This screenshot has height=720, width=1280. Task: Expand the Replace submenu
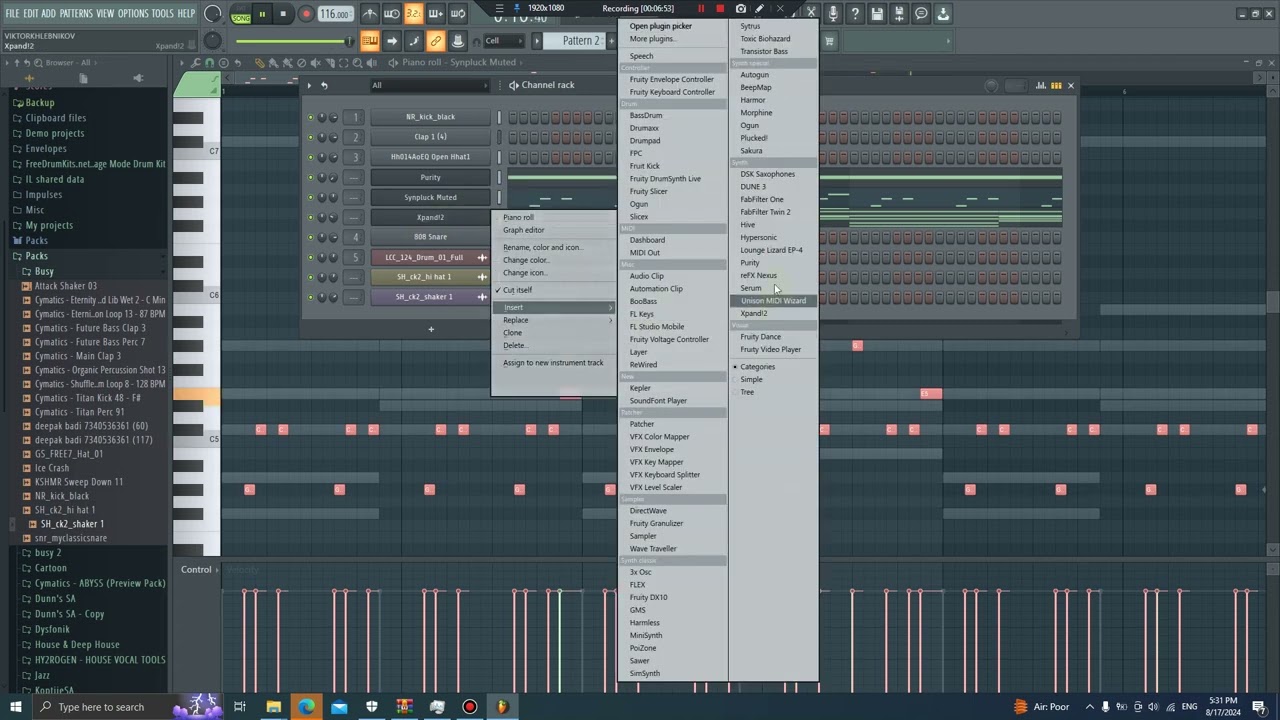(554, 320)
